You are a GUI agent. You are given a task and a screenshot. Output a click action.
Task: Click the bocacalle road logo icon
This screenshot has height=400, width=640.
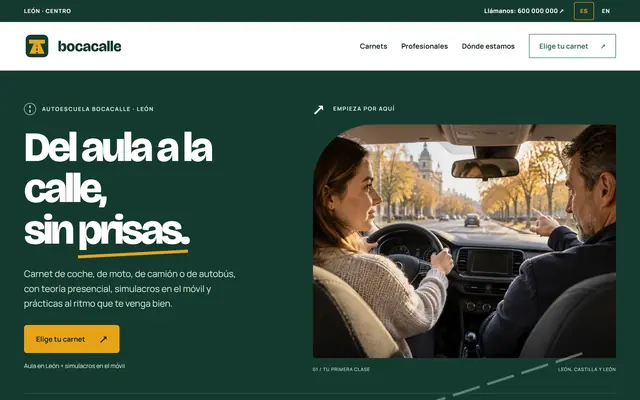pyautogui.click(x=37, y=46)
